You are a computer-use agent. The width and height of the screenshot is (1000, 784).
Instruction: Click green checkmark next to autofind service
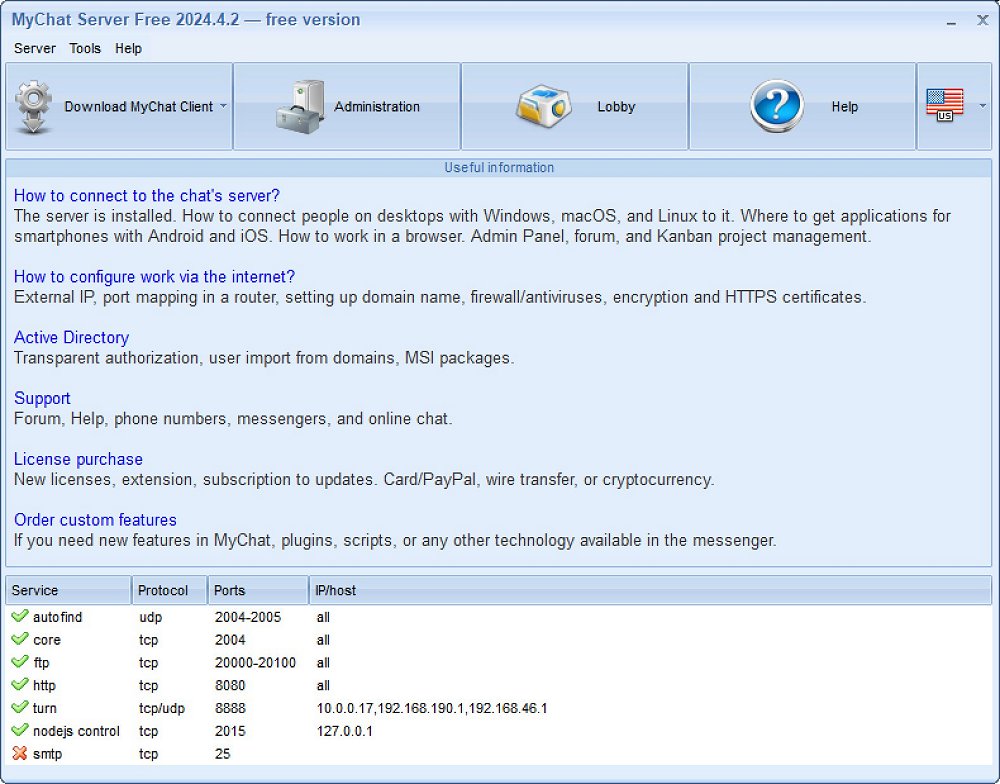19,617
